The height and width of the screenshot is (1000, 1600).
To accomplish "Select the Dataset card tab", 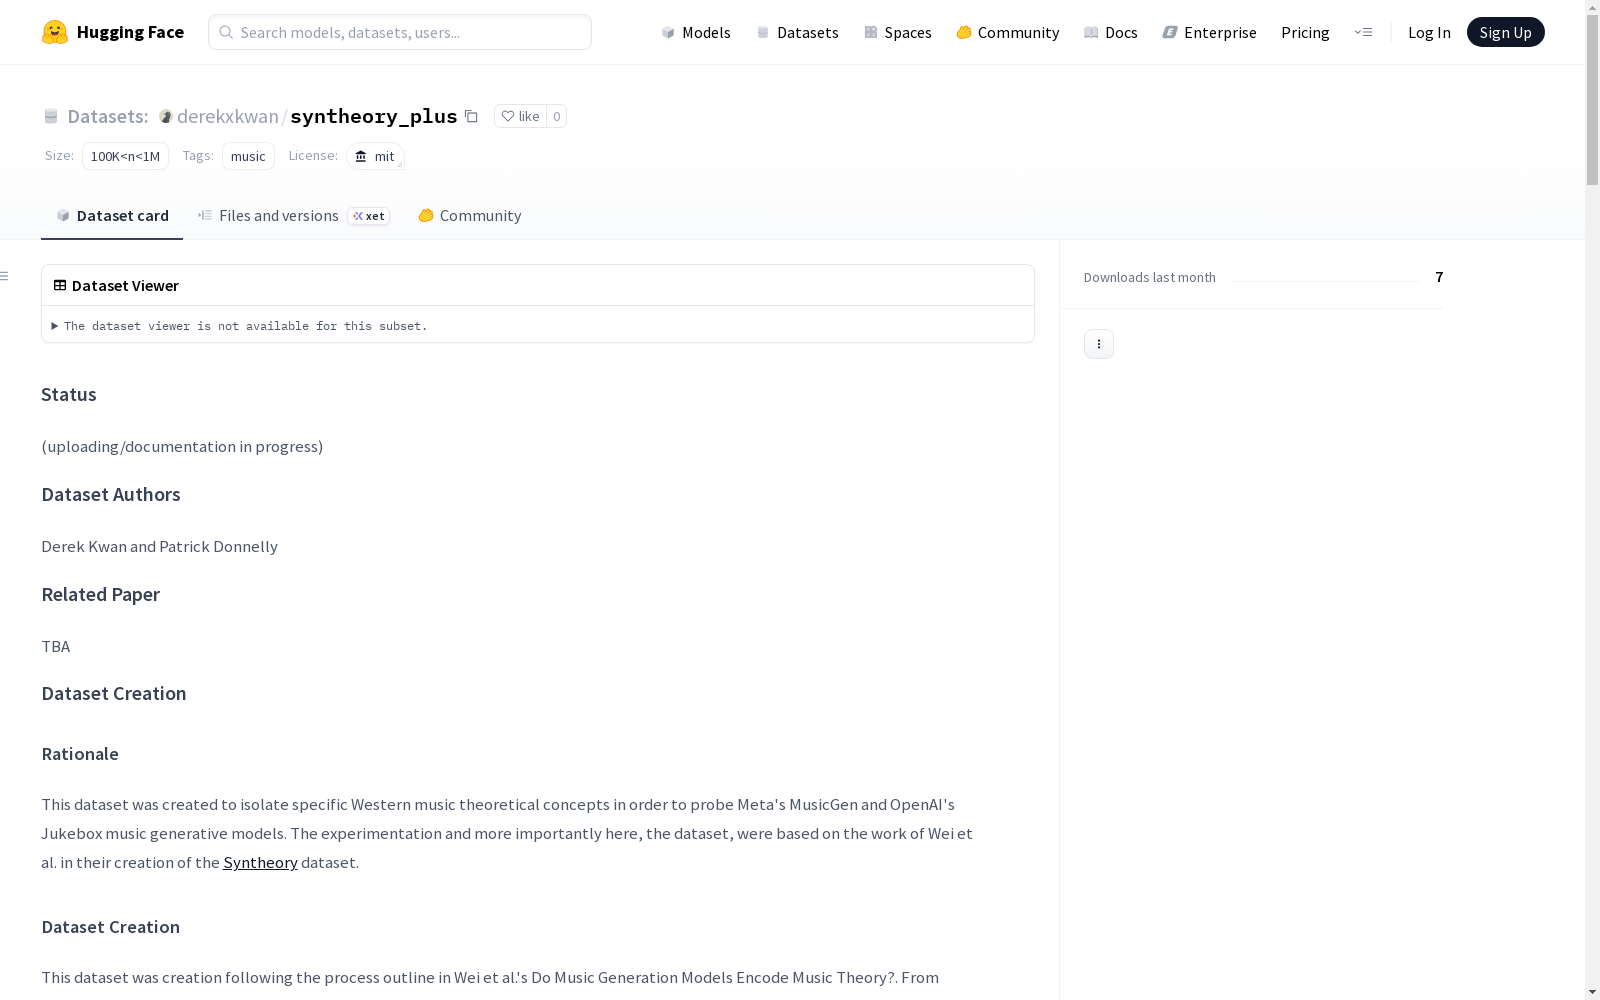I will [x=112, y=216].
